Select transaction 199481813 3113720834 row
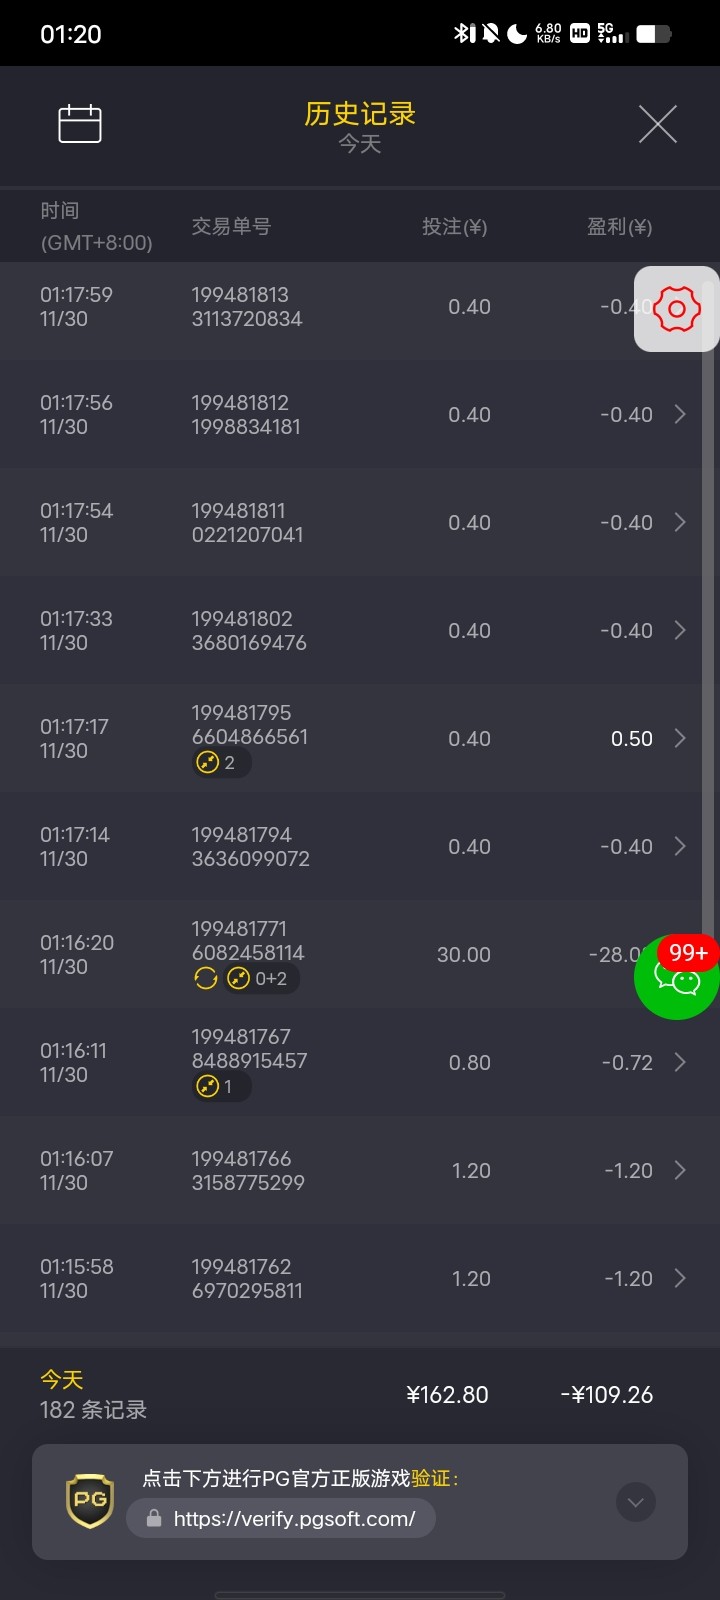 pos(247,307)
